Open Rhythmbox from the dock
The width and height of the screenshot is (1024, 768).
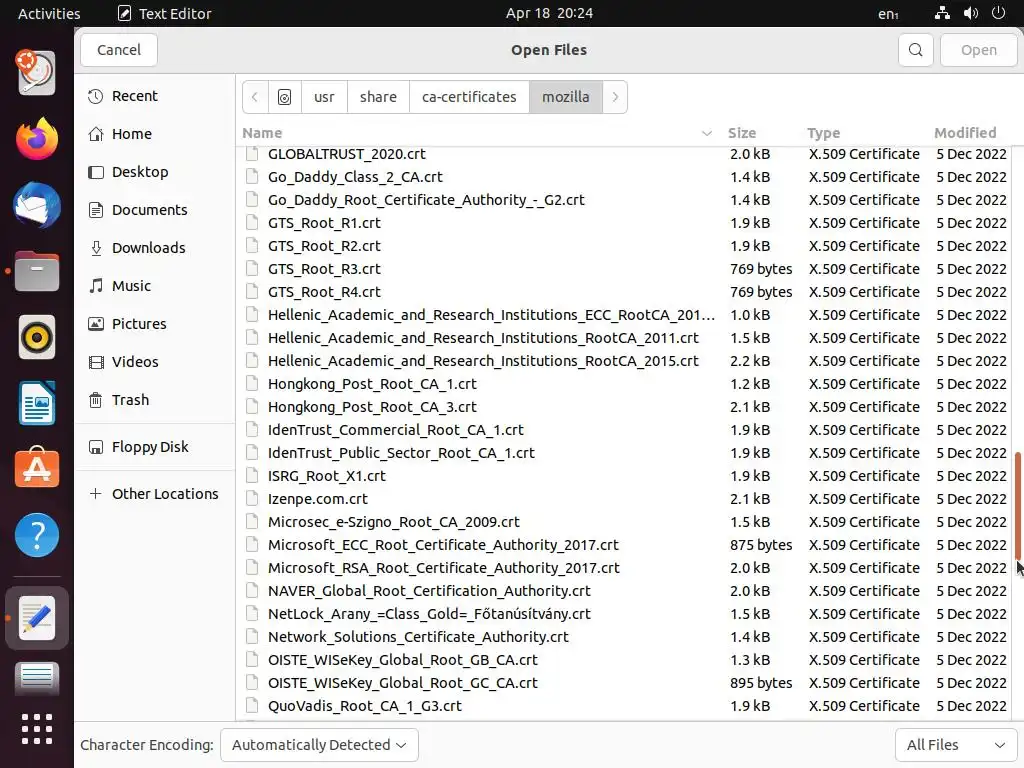(37, 338)
